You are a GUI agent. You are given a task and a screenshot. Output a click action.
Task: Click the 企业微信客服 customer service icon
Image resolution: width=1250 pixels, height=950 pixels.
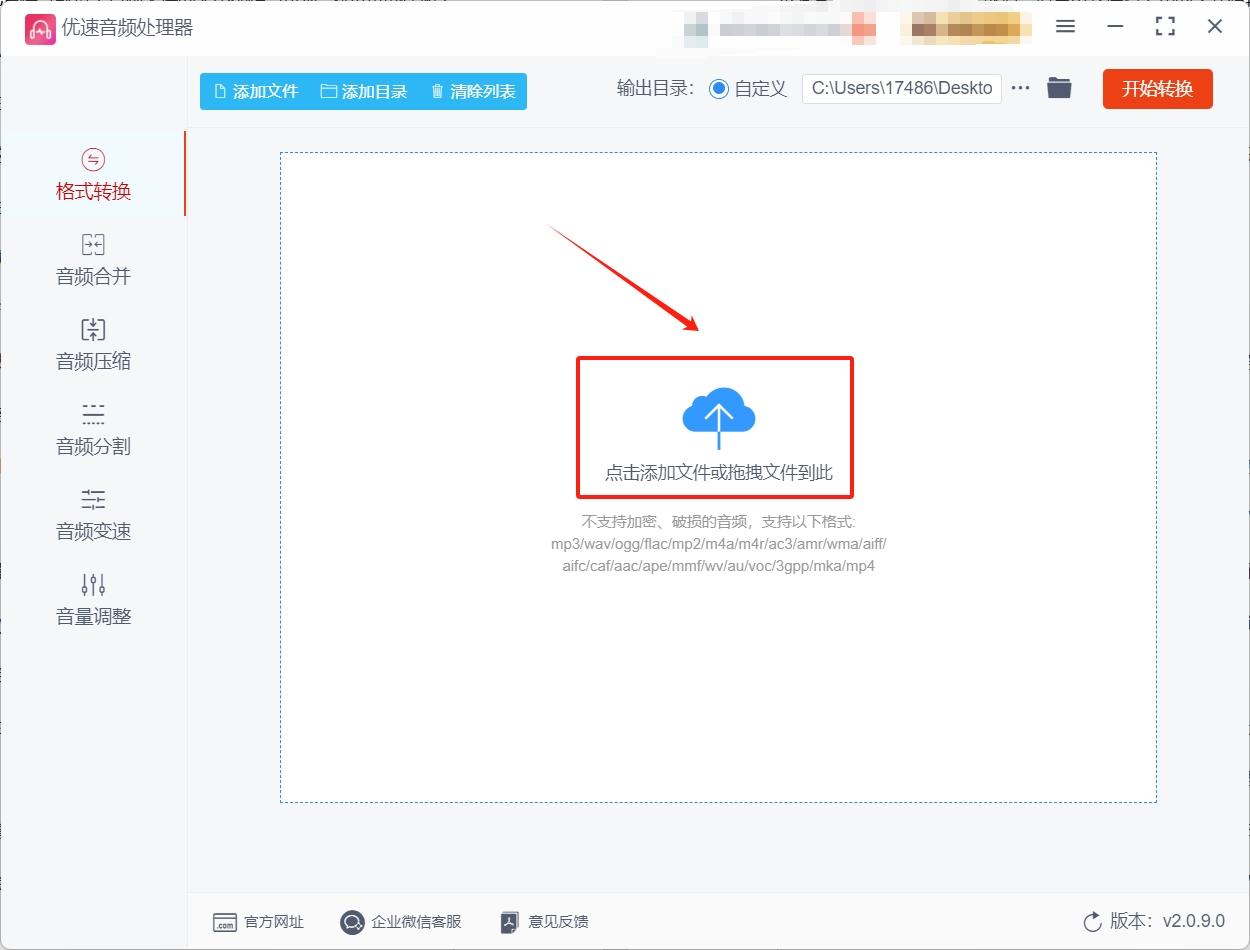point(351,922)
